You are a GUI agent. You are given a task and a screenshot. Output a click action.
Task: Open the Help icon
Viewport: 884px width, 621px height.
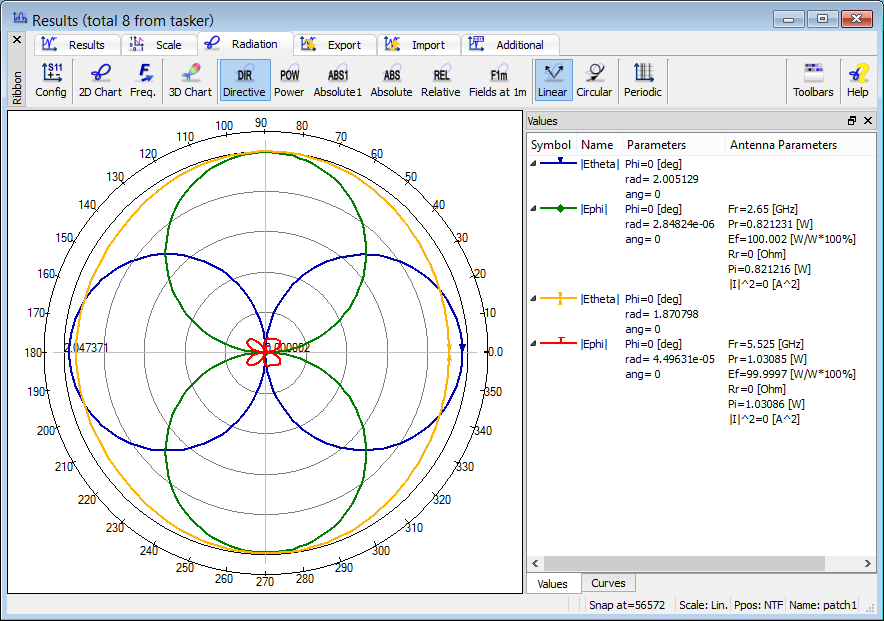857,81
